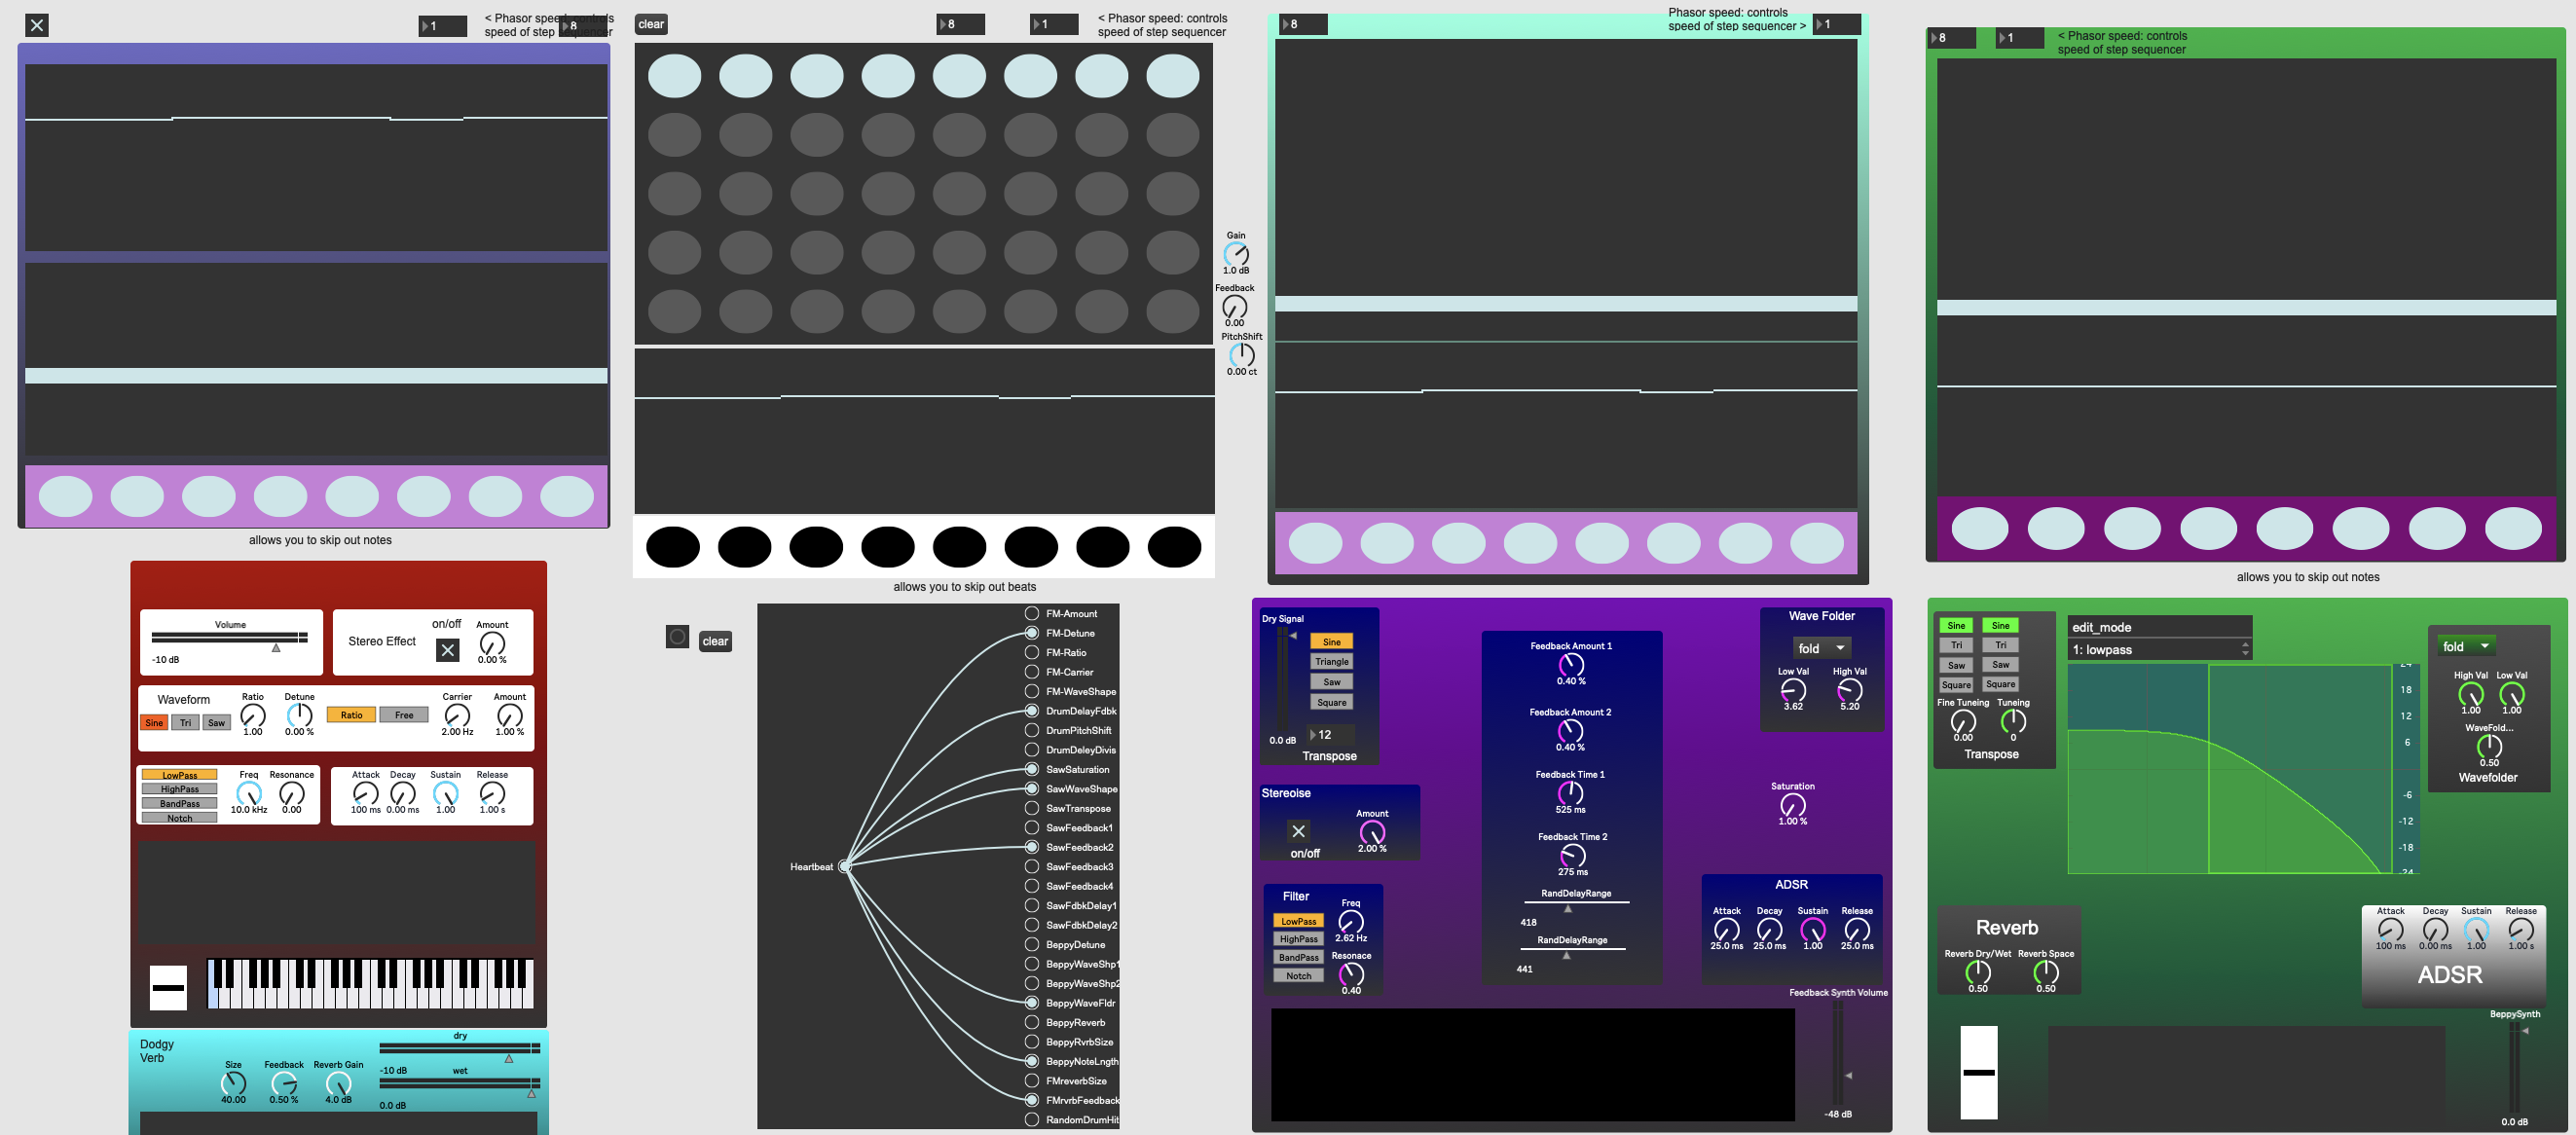Viewport: 2576px width, 1135px height.
Task: Open the green Wavefolder fold dropdown
Action: click(2465, 646)
